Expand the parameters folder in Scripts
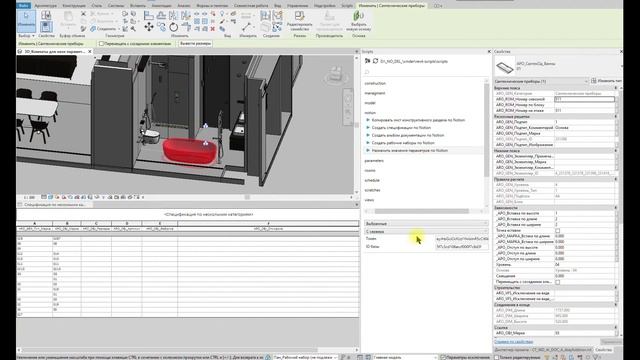The width and height of the screenshot is (640, 360). pyautogui.click(x=374, y=160)
